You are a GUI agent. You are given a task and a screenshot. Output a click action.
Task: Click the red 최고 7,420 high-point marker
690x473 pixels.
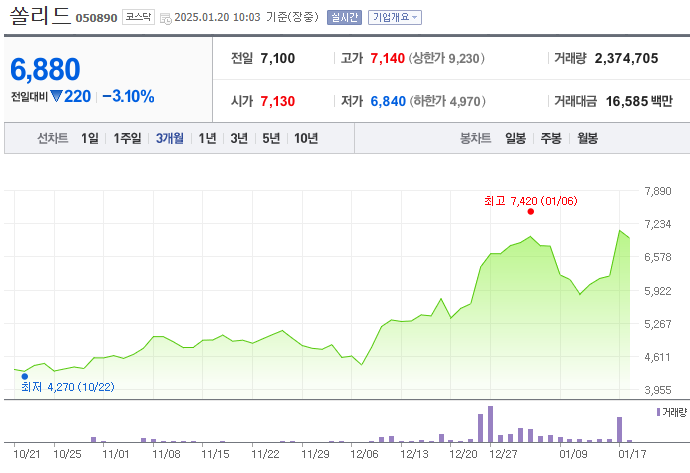click(531, 212)
